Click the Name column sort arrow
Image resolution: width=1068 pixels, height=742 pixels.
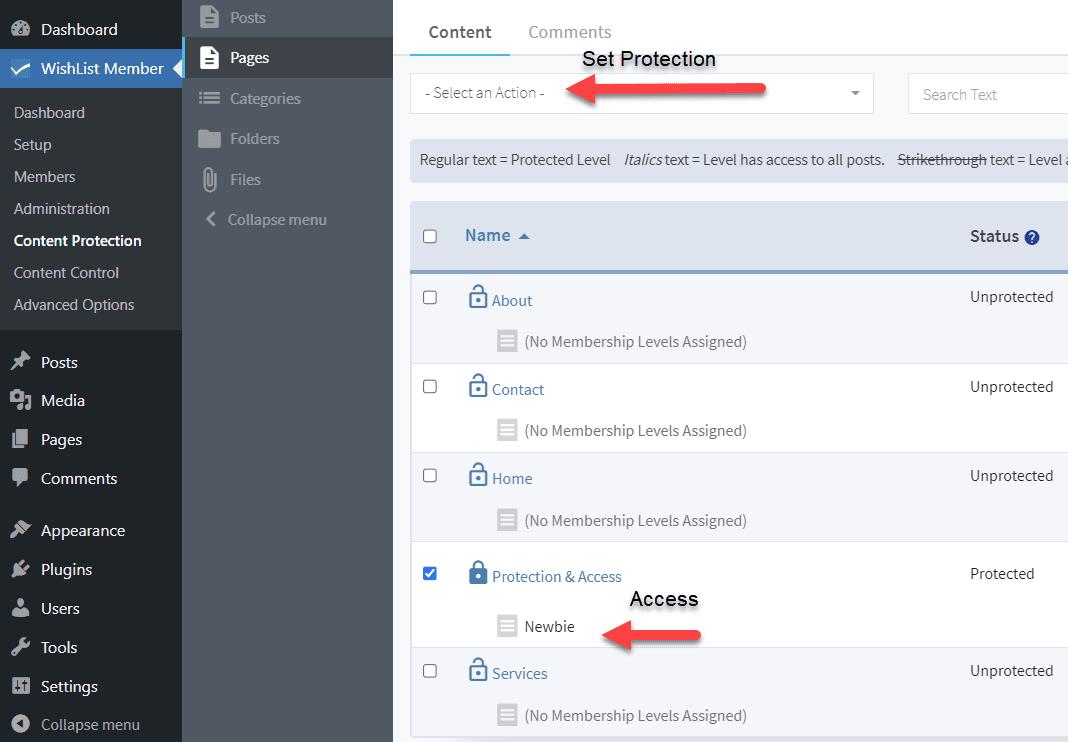tap(524, 236)
